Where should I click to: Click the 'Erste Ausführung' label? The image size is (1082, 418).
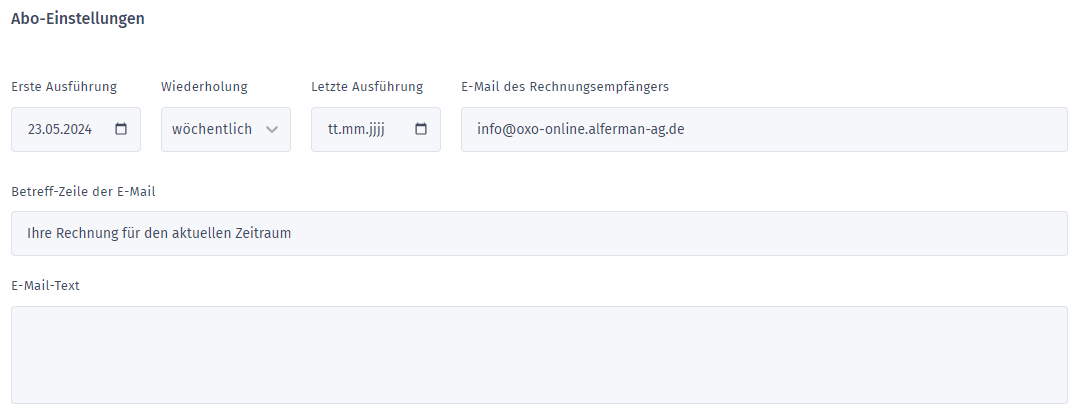pos(64,86)
